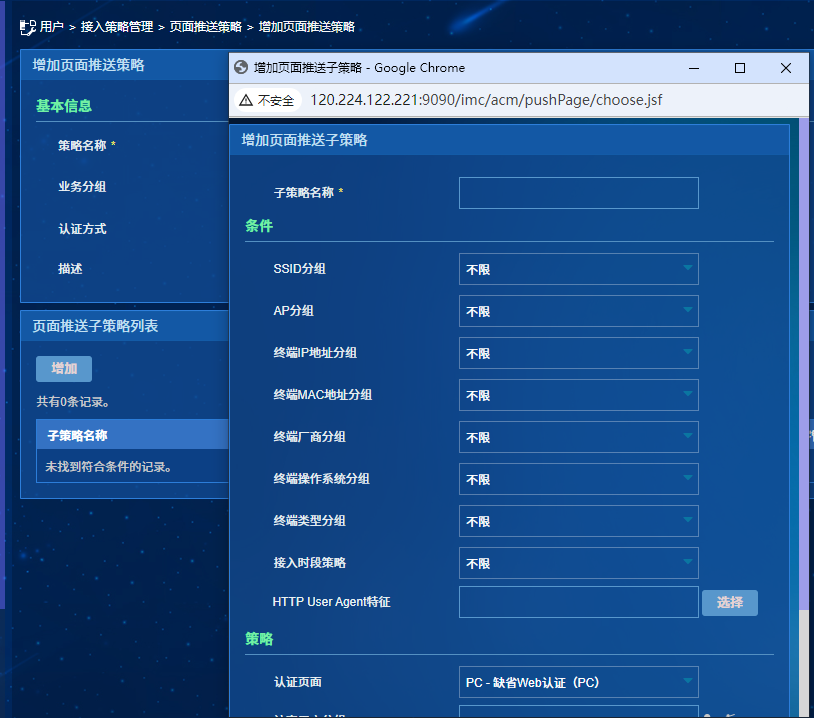Open the AP分组 dropdown

click(578, 311)
